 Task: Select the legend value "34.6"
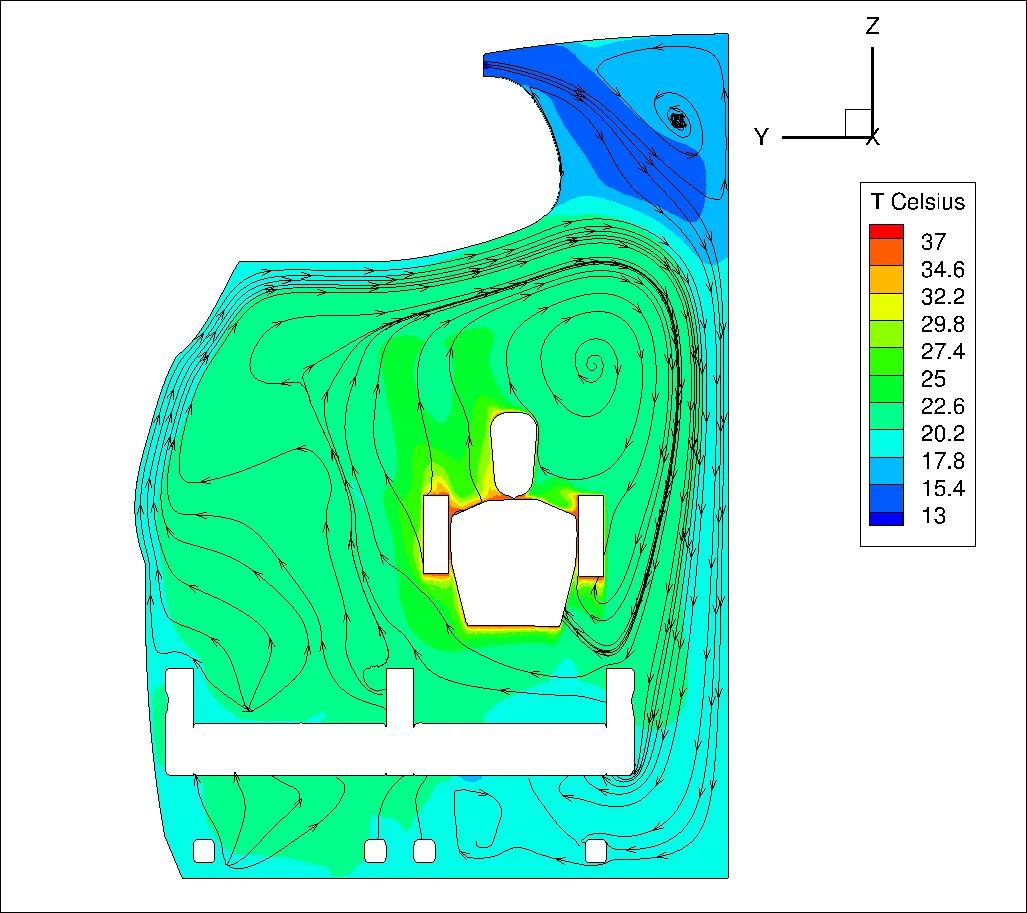[943, 269]
